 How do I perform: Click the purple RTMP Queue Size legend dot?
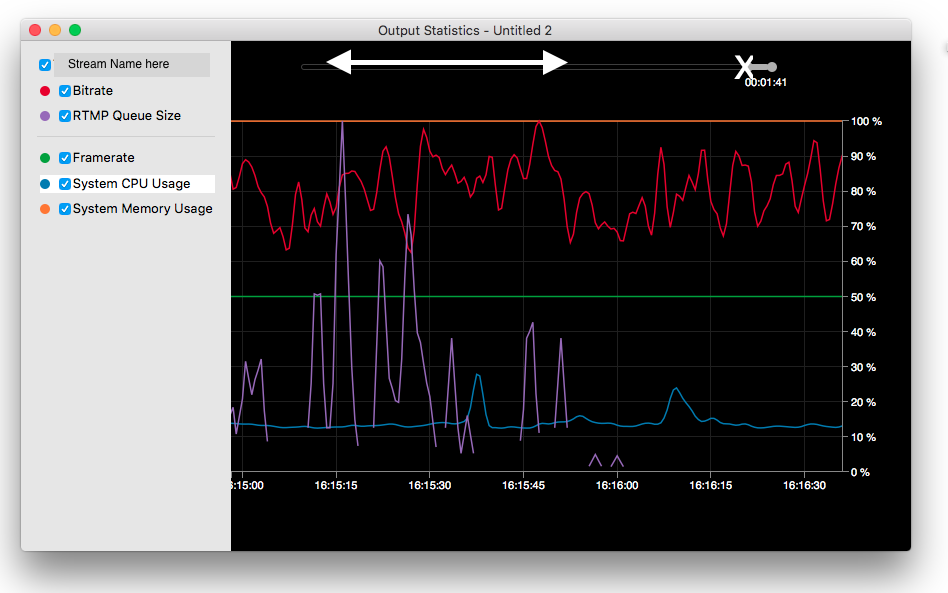click(x=43, y=115)
